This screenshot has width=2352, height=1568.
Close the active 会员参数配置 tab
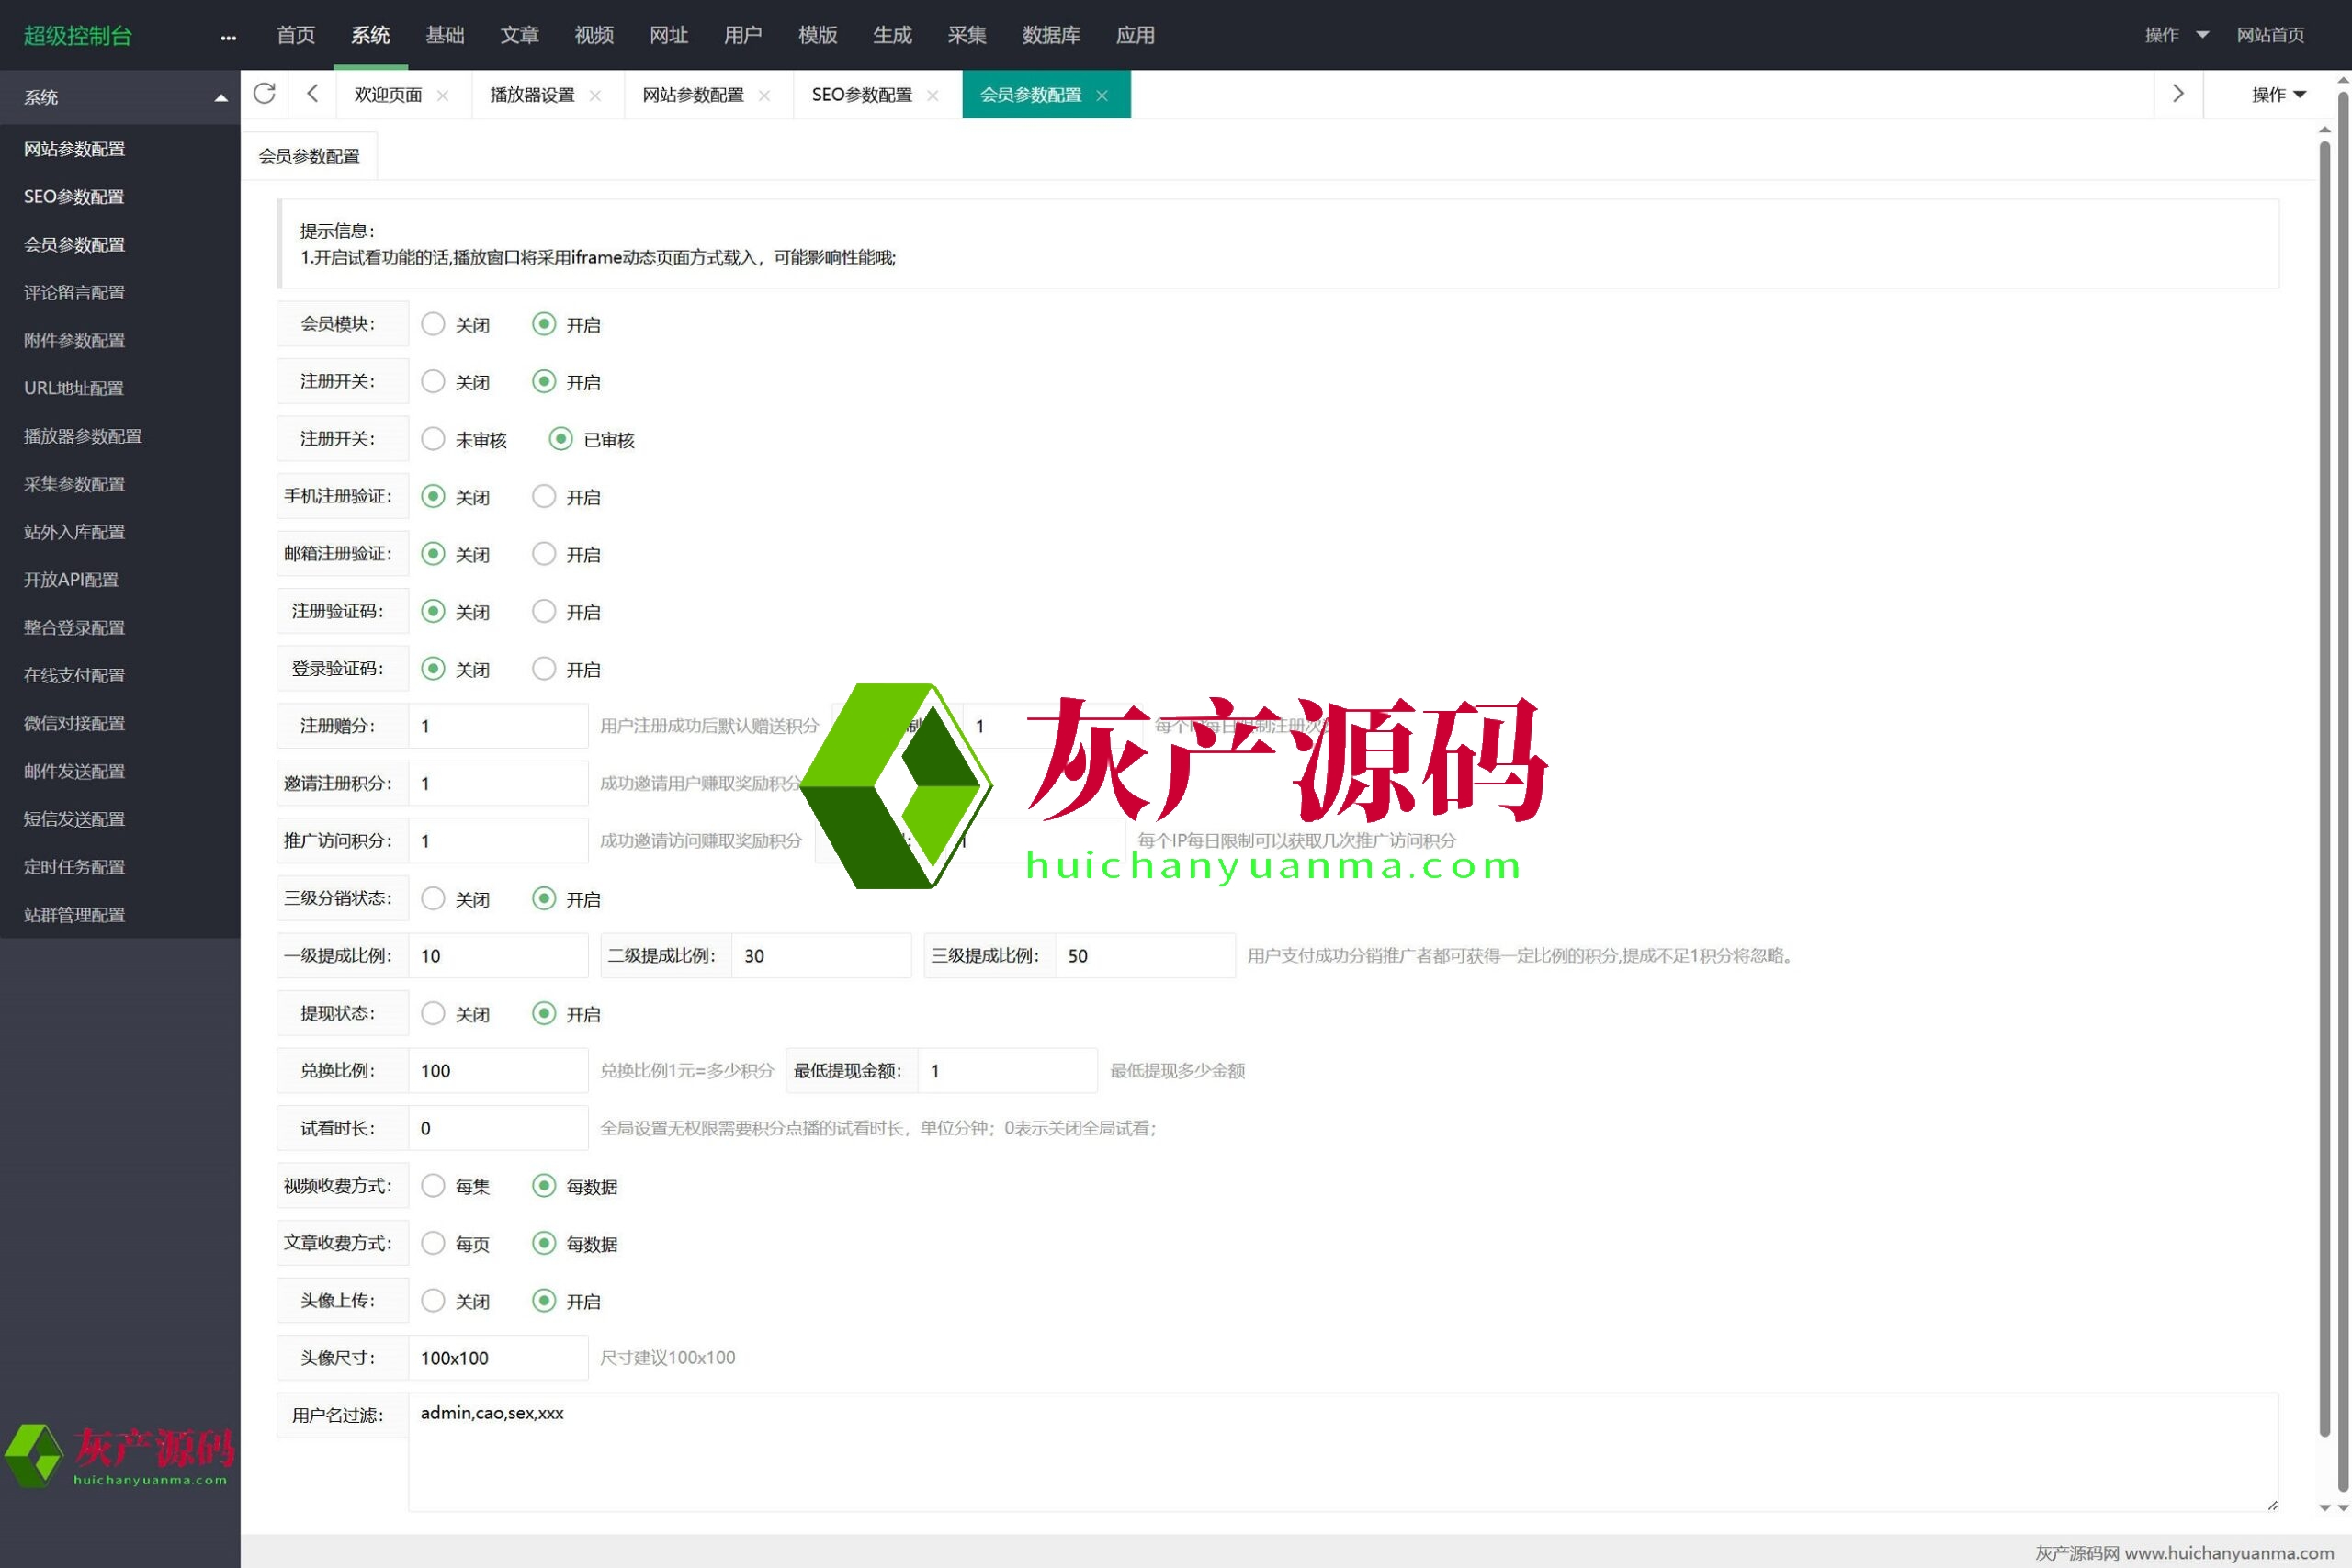(x=1102, y=96)
